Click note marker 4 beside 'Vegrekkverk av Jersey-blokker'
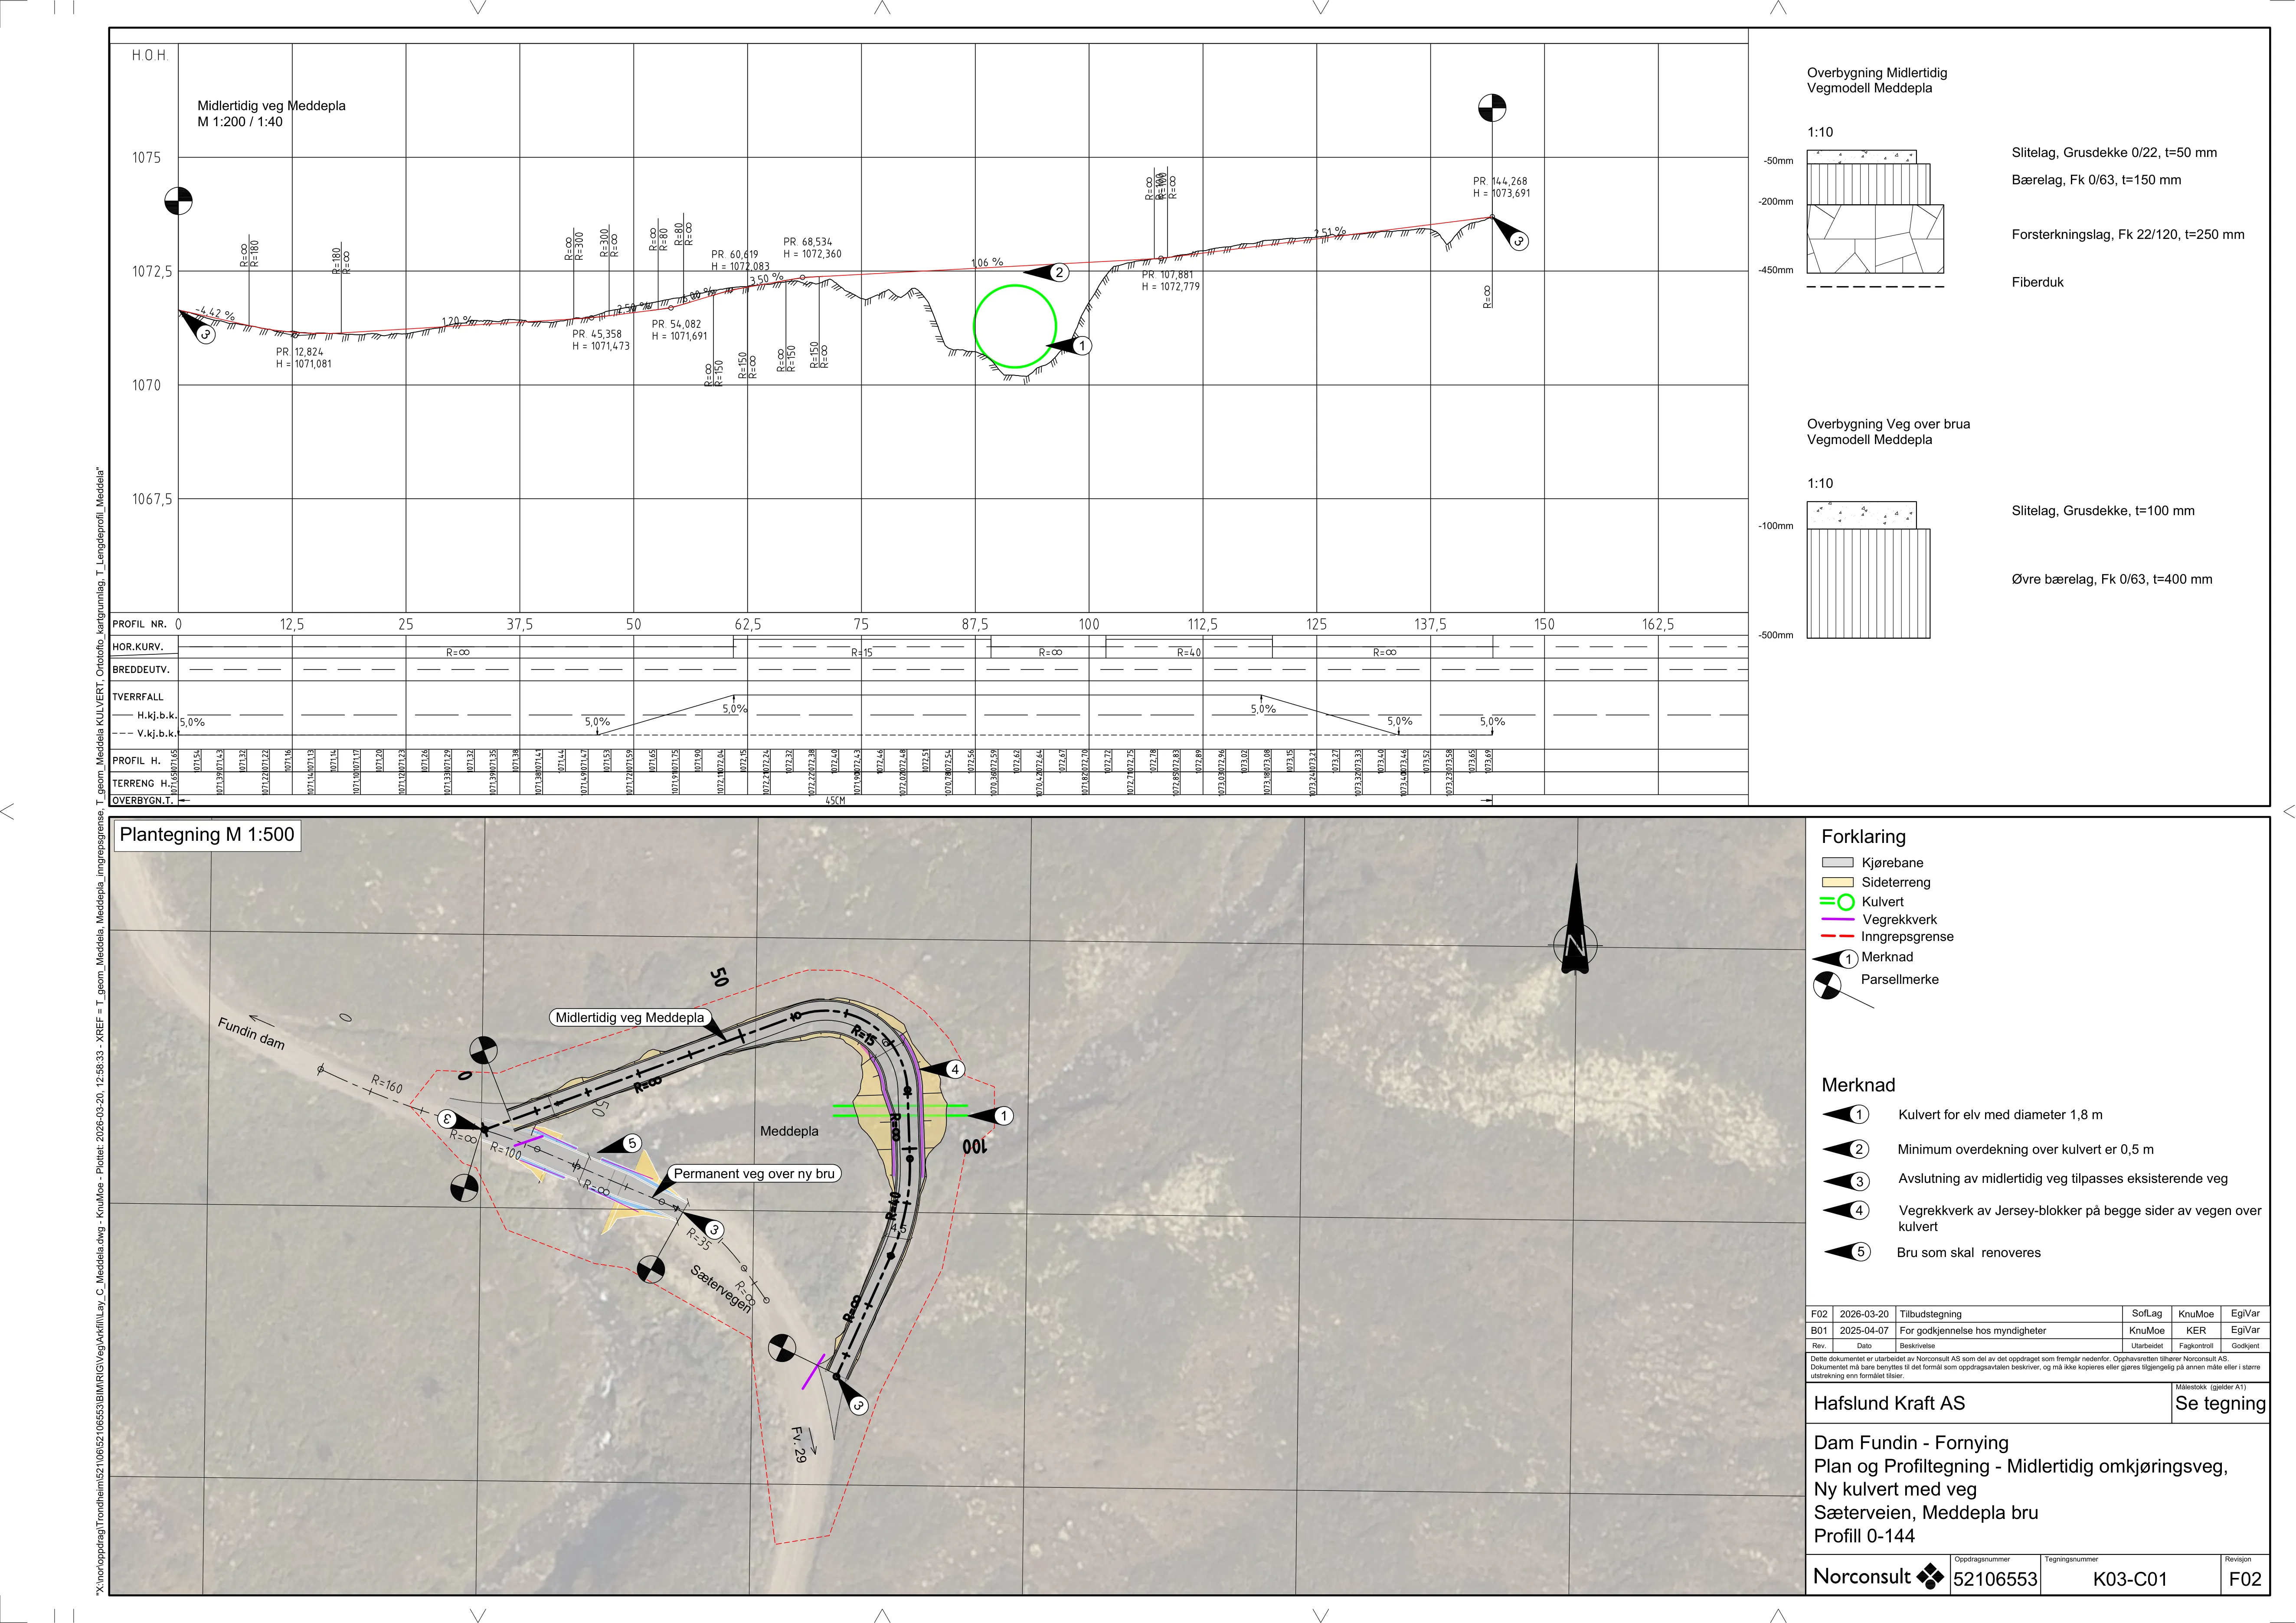The width and height of the screenshot is (2296, 1623). [x=1846, y=1211]
